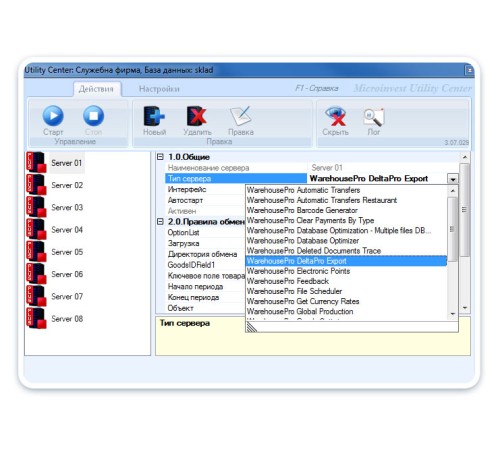
Task: Click the Старт play icon
Action: pyautogui.click(x=53, y=116)
